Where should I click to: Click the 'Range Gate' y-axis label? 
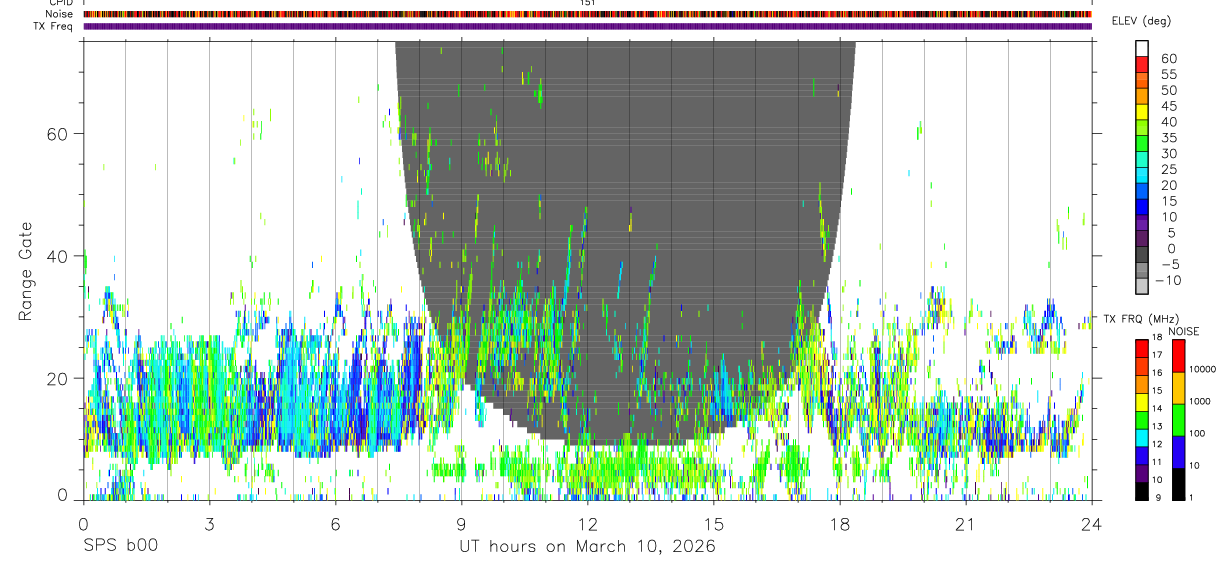(x=26, y=271)
